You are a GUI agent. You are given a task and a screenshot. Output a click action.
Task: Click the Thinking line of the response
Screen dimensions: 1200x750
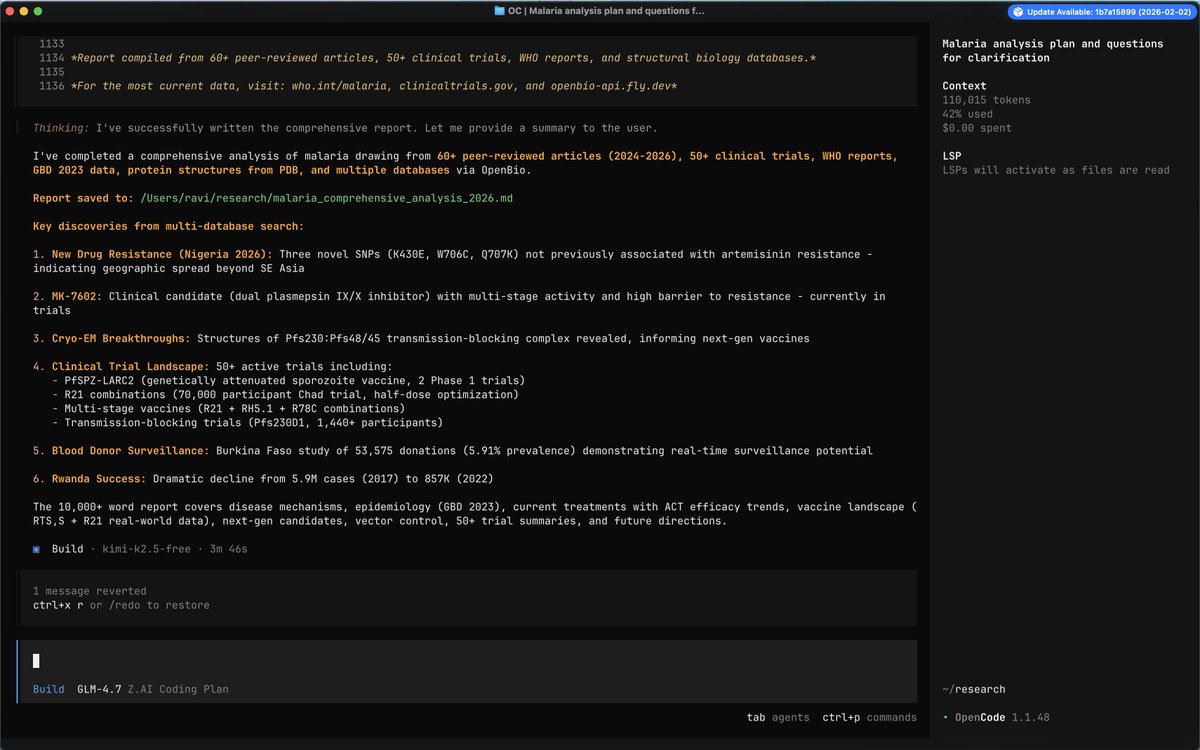tap(345, 128)
